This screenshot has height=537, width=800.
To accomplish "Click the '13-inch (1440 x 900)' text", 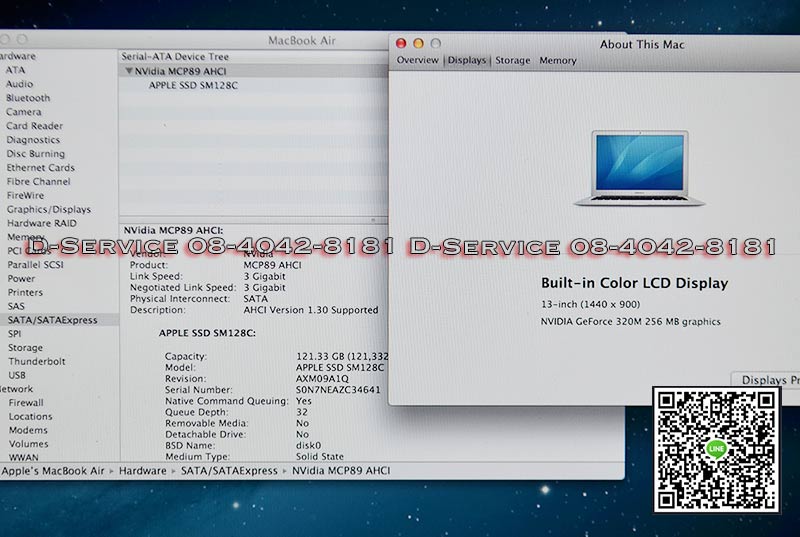I will 590,304.
